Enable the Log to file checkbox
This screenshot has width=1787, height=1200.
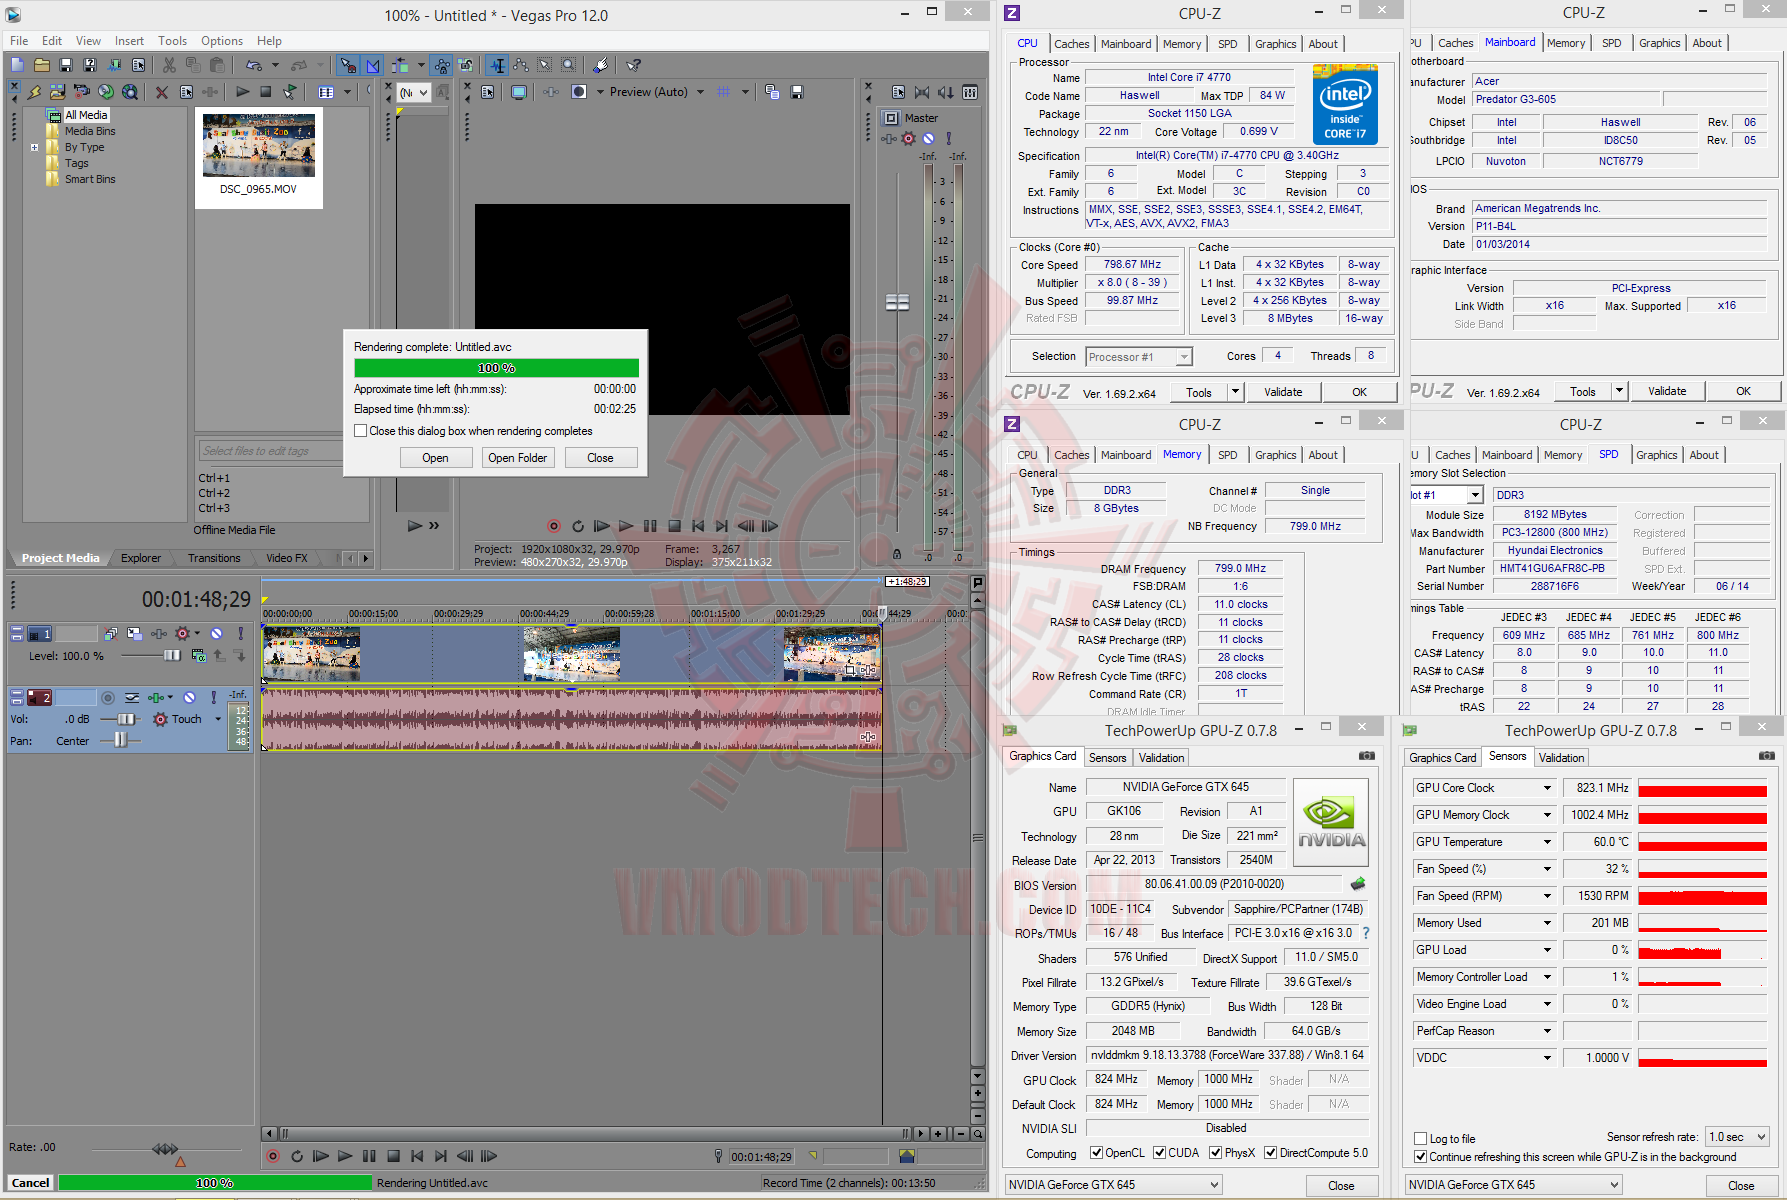1420,1139
